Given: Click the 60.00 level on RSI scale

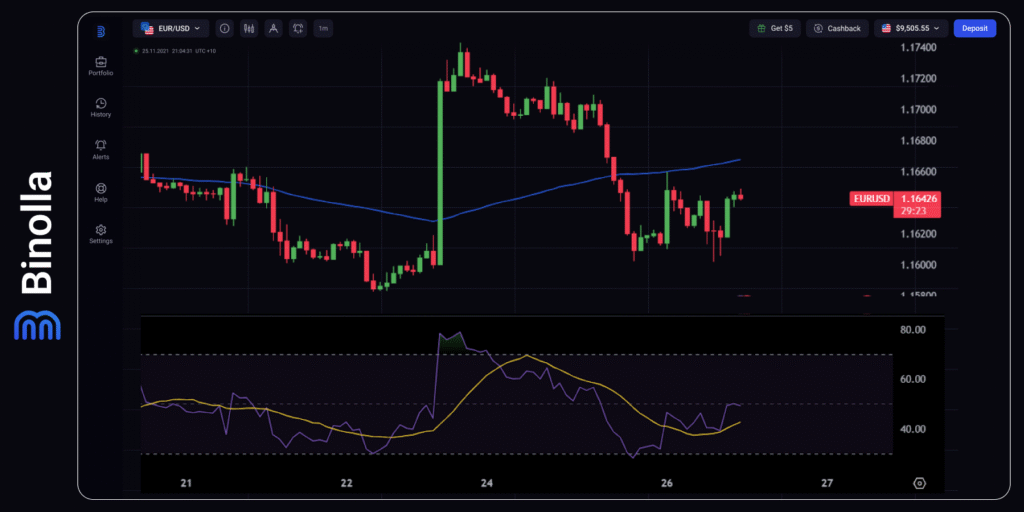Looking at the screenshot, I should (914, 379).
